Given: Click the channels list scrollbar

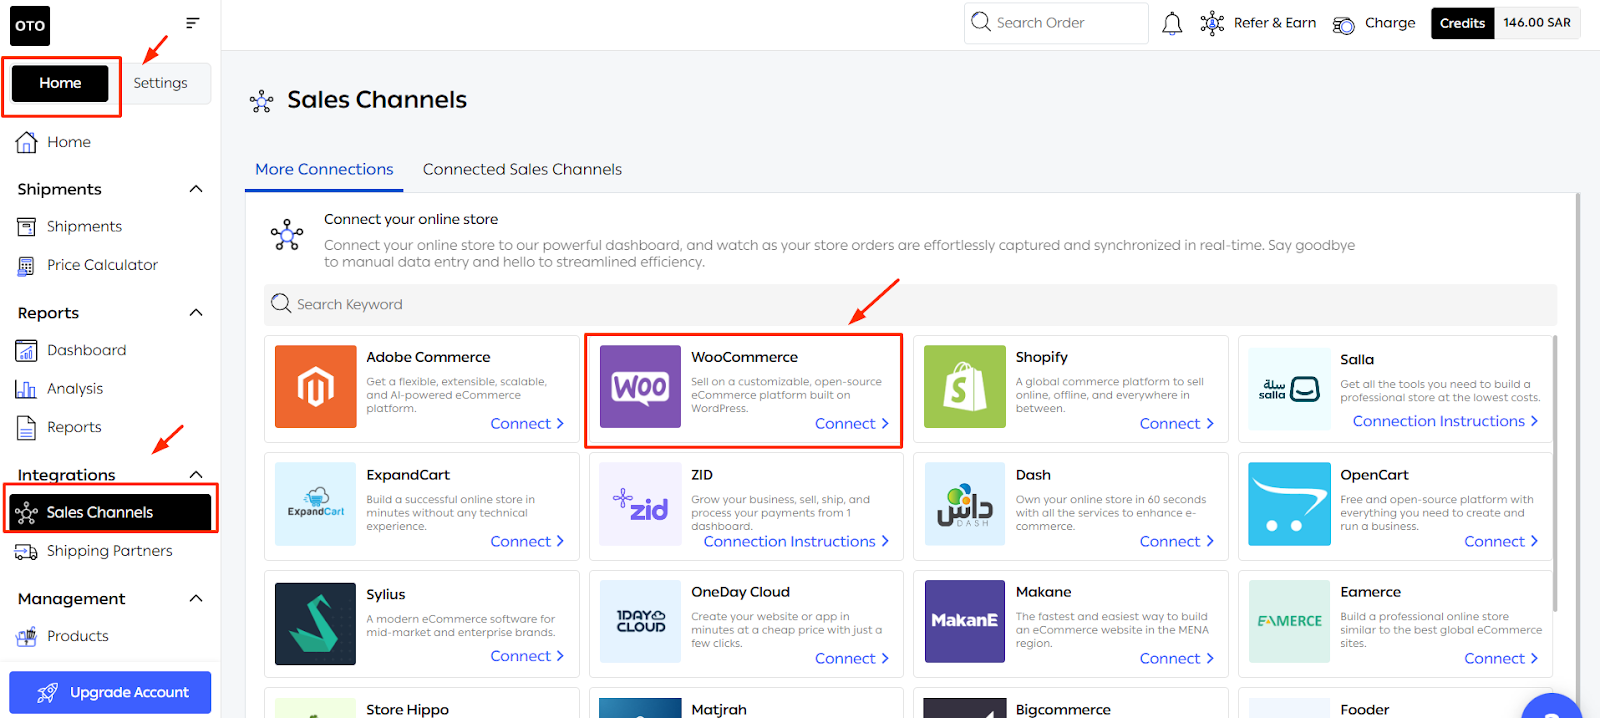Looking at the screenshot, I should coord(1554,473).
